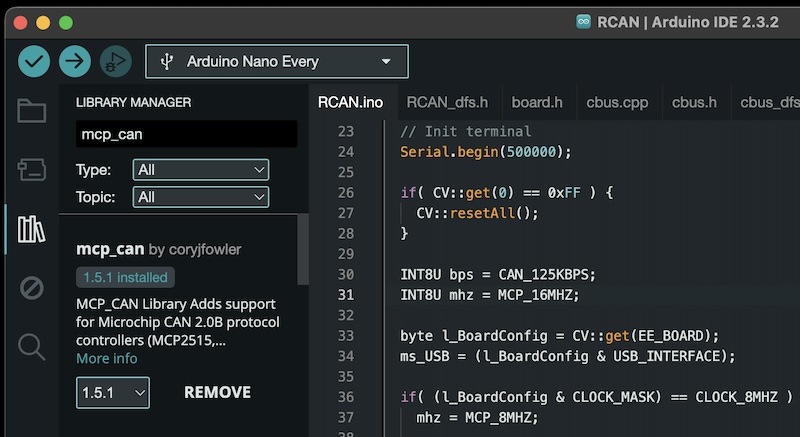This screenshot has width=800, height=437.
Task: Open the Search magnifier sidebar icon
Action: [x=31, y=347]
